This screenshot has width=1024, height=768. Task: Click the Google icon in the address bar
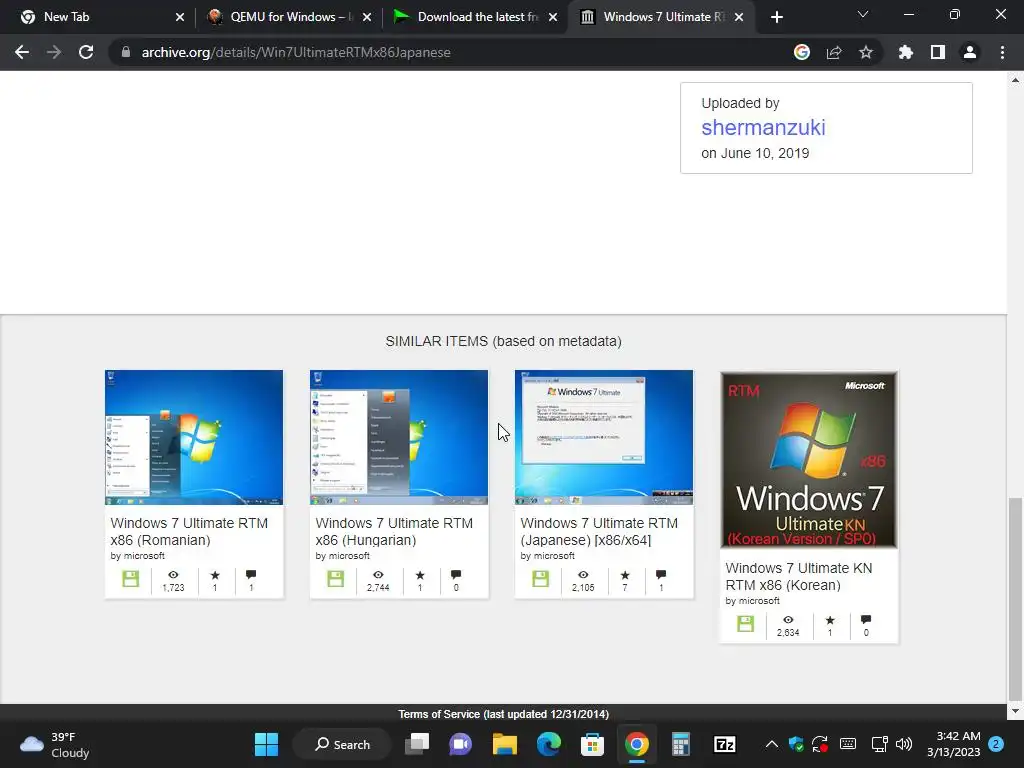802,52
